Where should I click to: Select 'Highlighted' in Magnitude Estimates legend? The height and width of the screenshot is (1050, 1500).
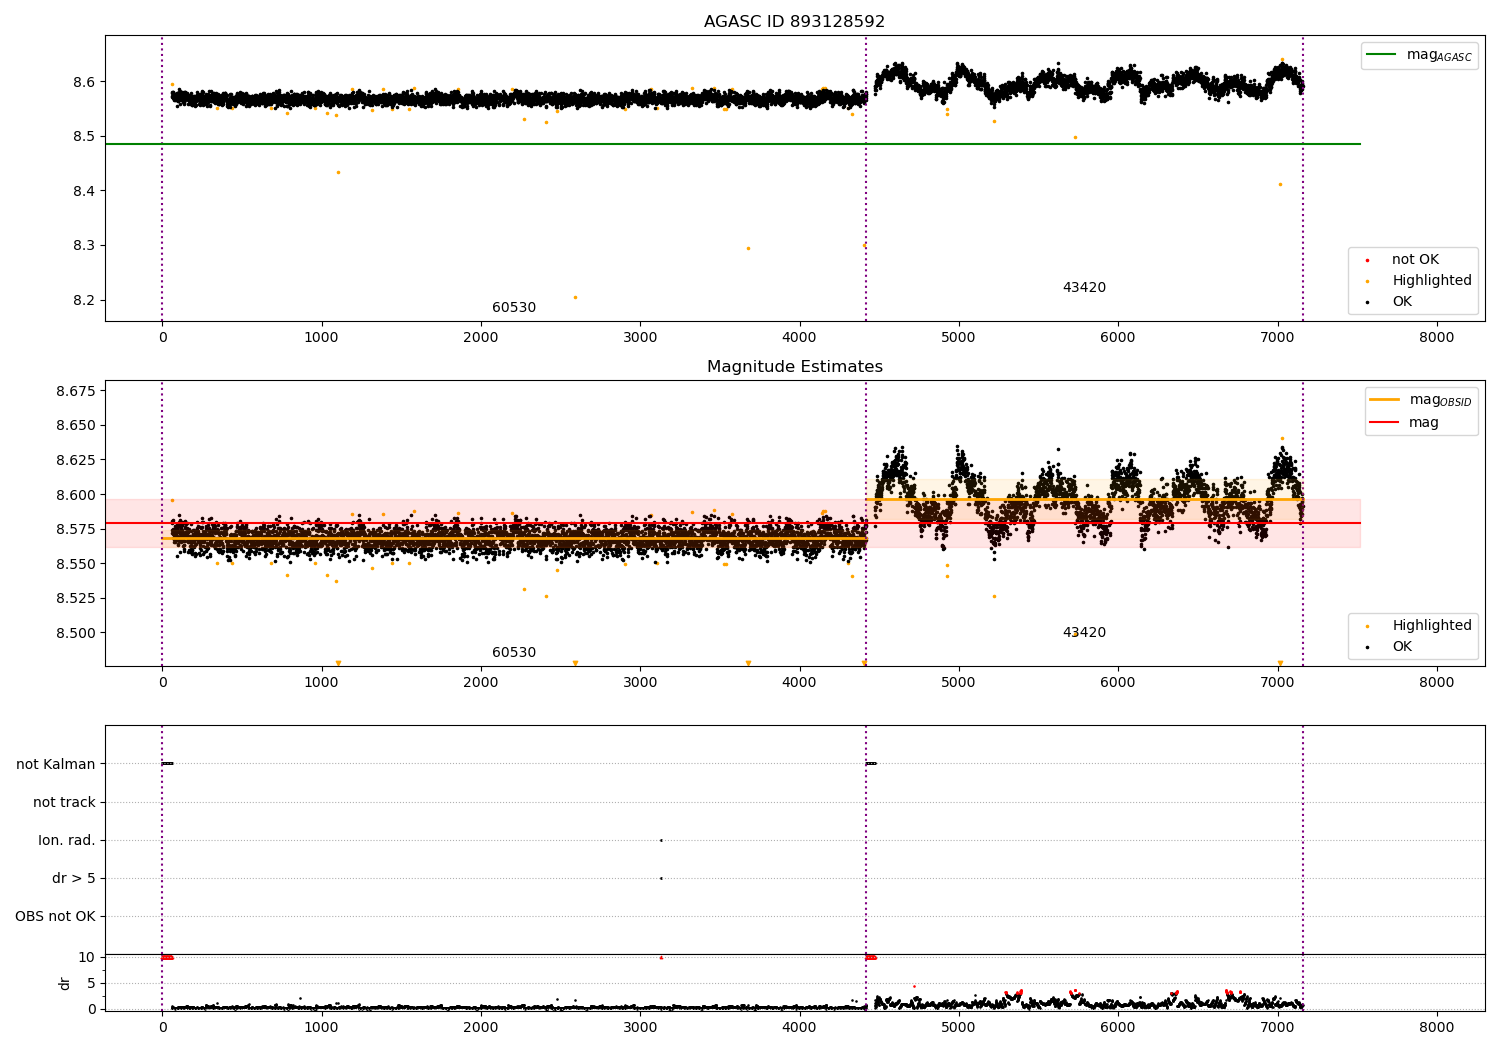tap(1431, 626)
